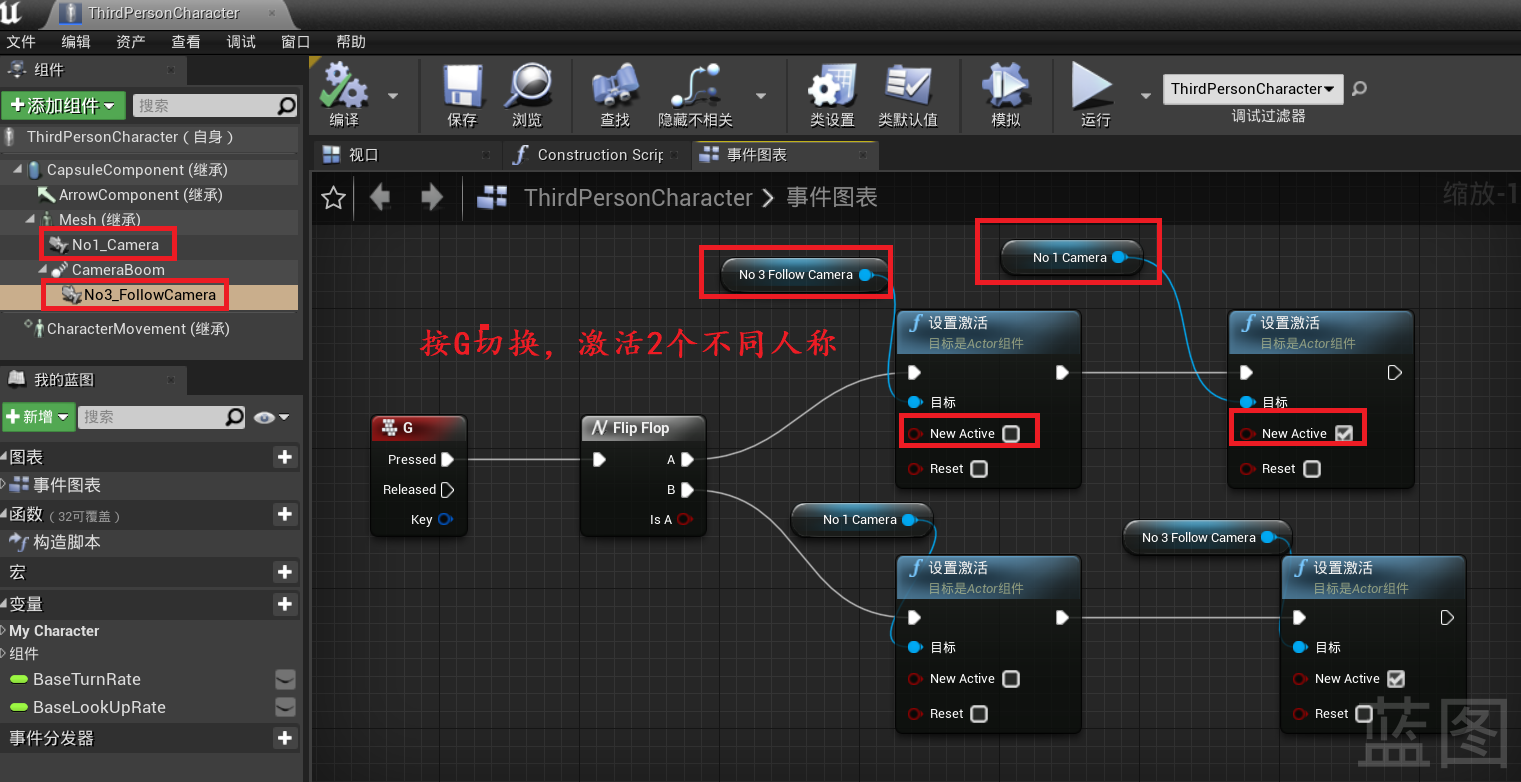The image size is (1521, 782).
Task: Toggle Hide Unrelated (隐藏不相关) icon
Action: point(695,87)
